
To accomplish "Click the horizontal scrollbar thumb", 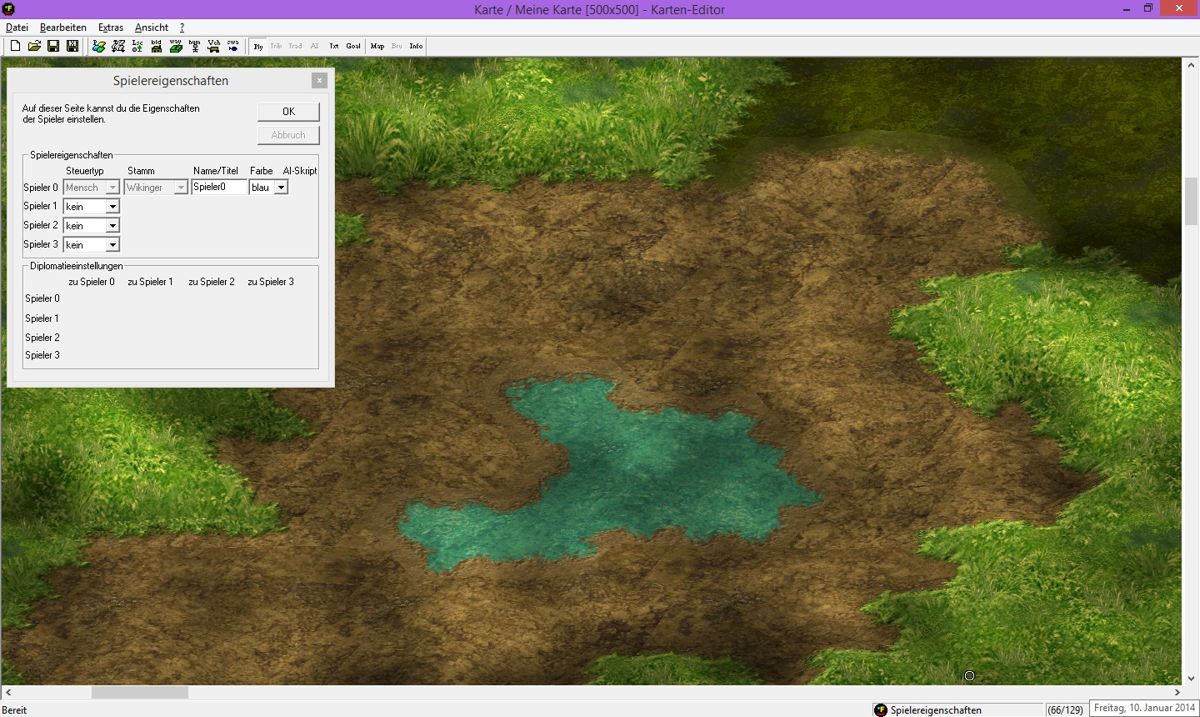I will click(140, 692).
